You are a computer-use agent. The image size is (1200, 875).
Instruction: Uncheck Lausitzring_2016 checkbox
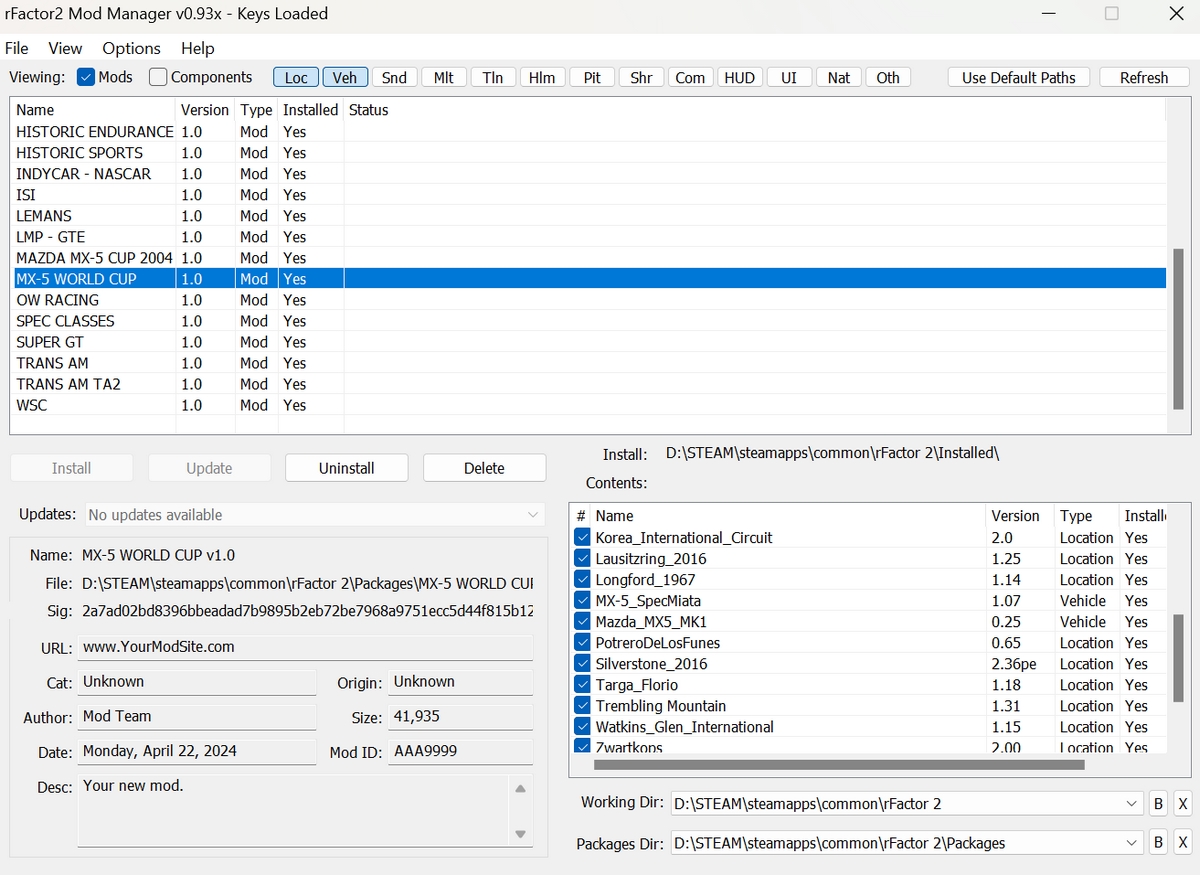pyautogui.click(x=583, y=558)
